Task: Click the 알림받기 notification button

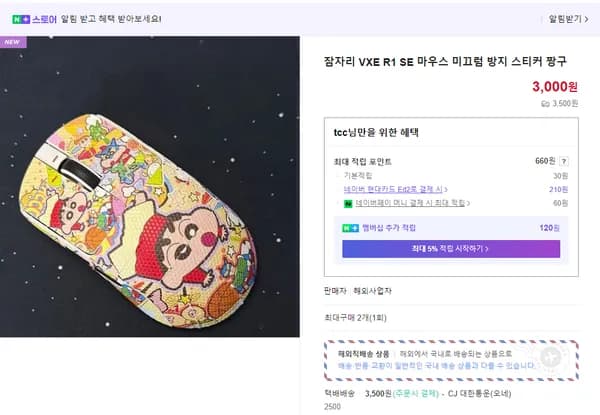Action: 567,18
